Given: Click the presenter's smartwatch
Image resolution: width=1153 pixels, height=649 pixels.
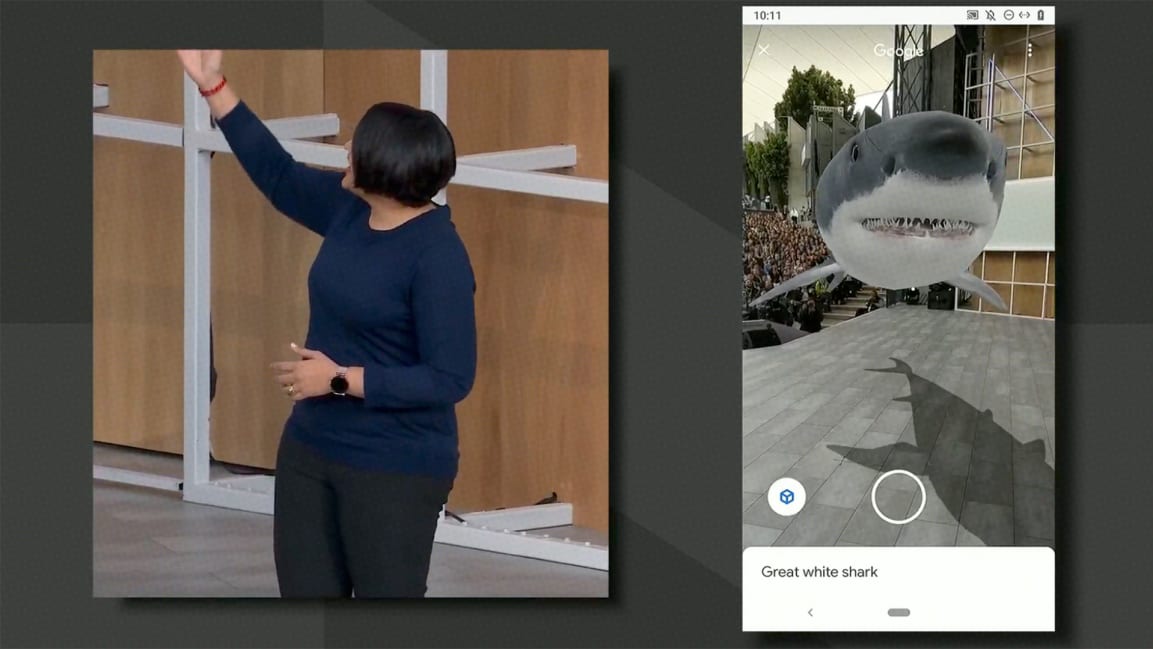Looking at the screenshot, I should click(x=340, y=381).
